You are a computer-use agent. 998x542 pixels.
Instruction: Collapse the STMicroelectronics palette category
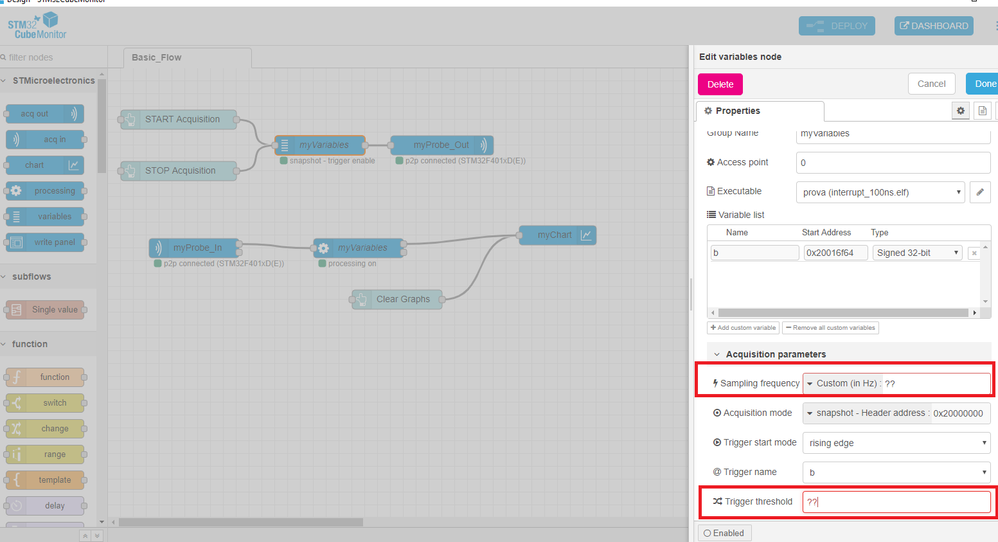click(48, 81)
